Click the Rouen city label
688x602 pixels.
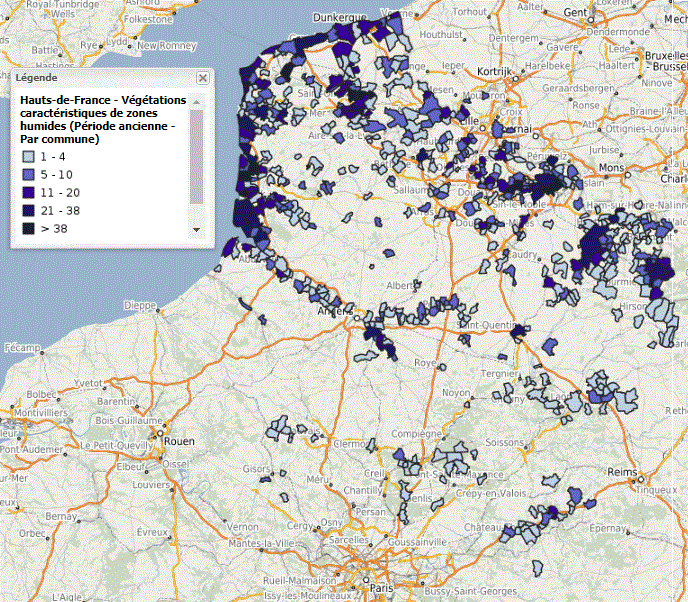click(x=179, y=439)
